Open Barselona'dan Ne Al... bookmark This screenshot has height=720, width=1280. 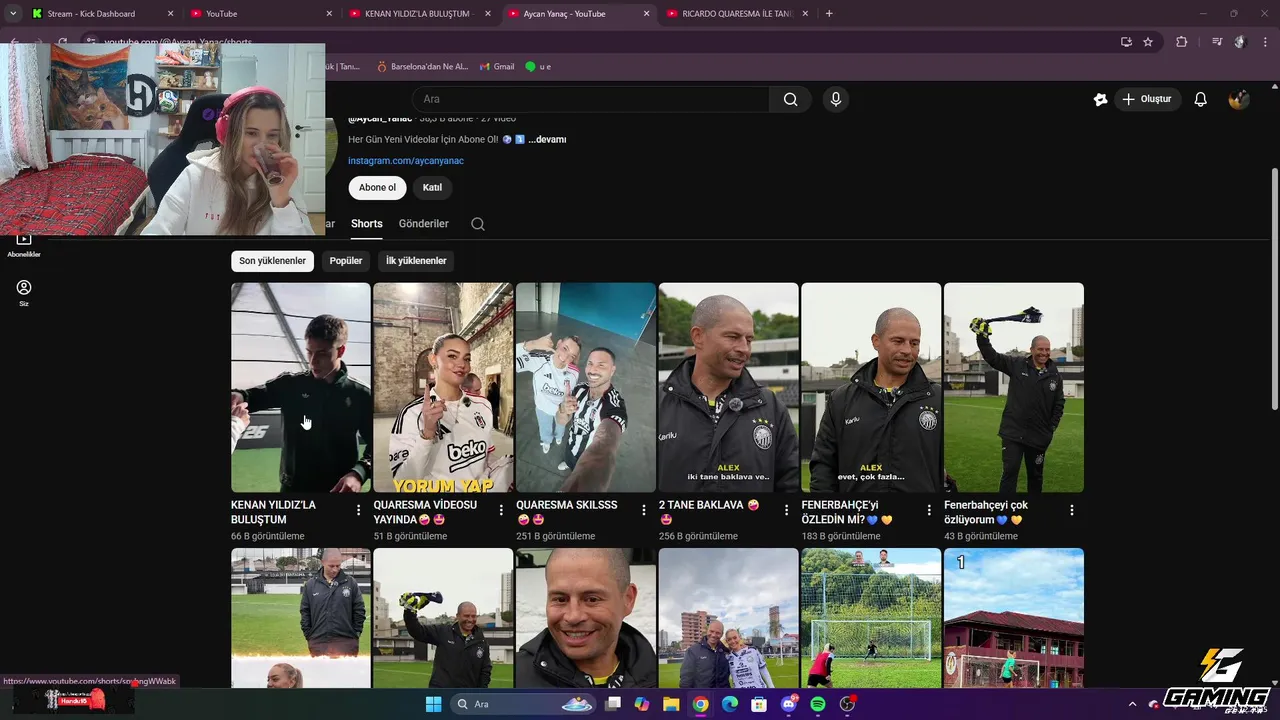pyautogui.click(x=422, y=67)
